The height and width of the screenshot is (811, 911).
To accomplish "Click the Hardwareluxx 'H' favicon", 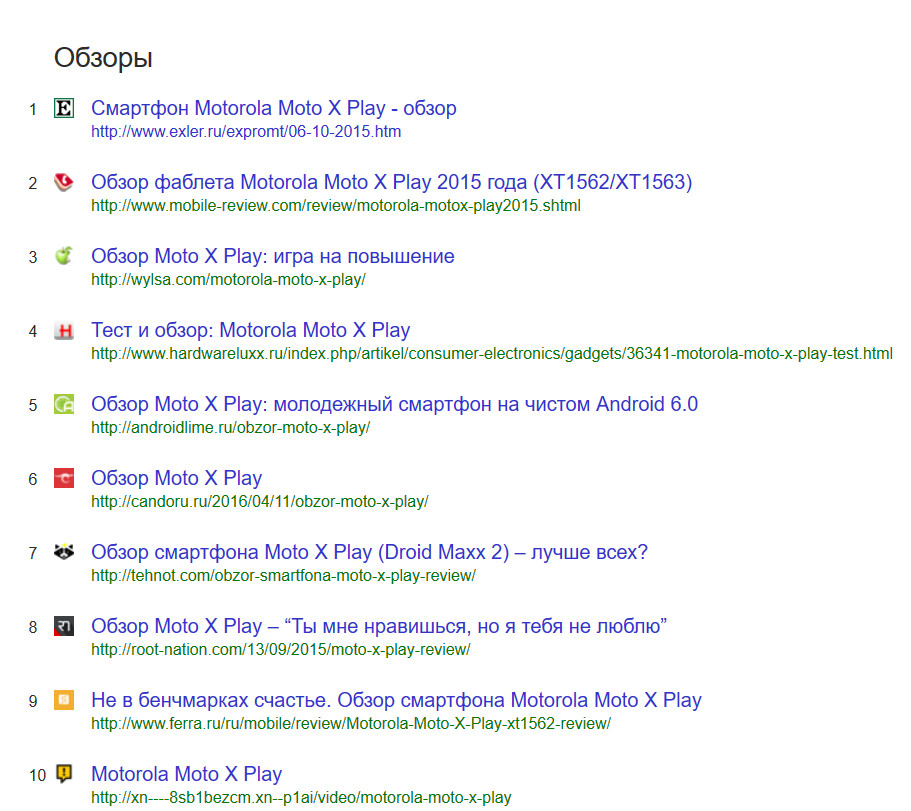I will (64, 331).
